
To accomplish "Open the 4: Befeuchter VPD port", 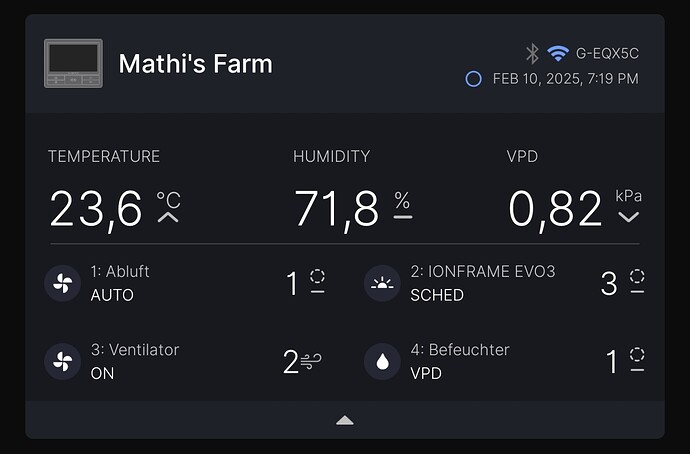I will pyautogui.click(x=505, y=362).
